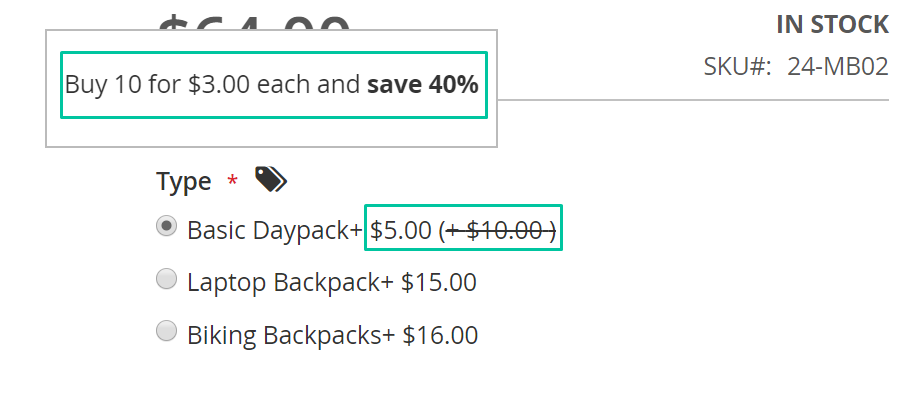This screenshot has width=916, height=404.
Task: Select the Laptop Backpack radio button
Action: (x=166, y=278)
